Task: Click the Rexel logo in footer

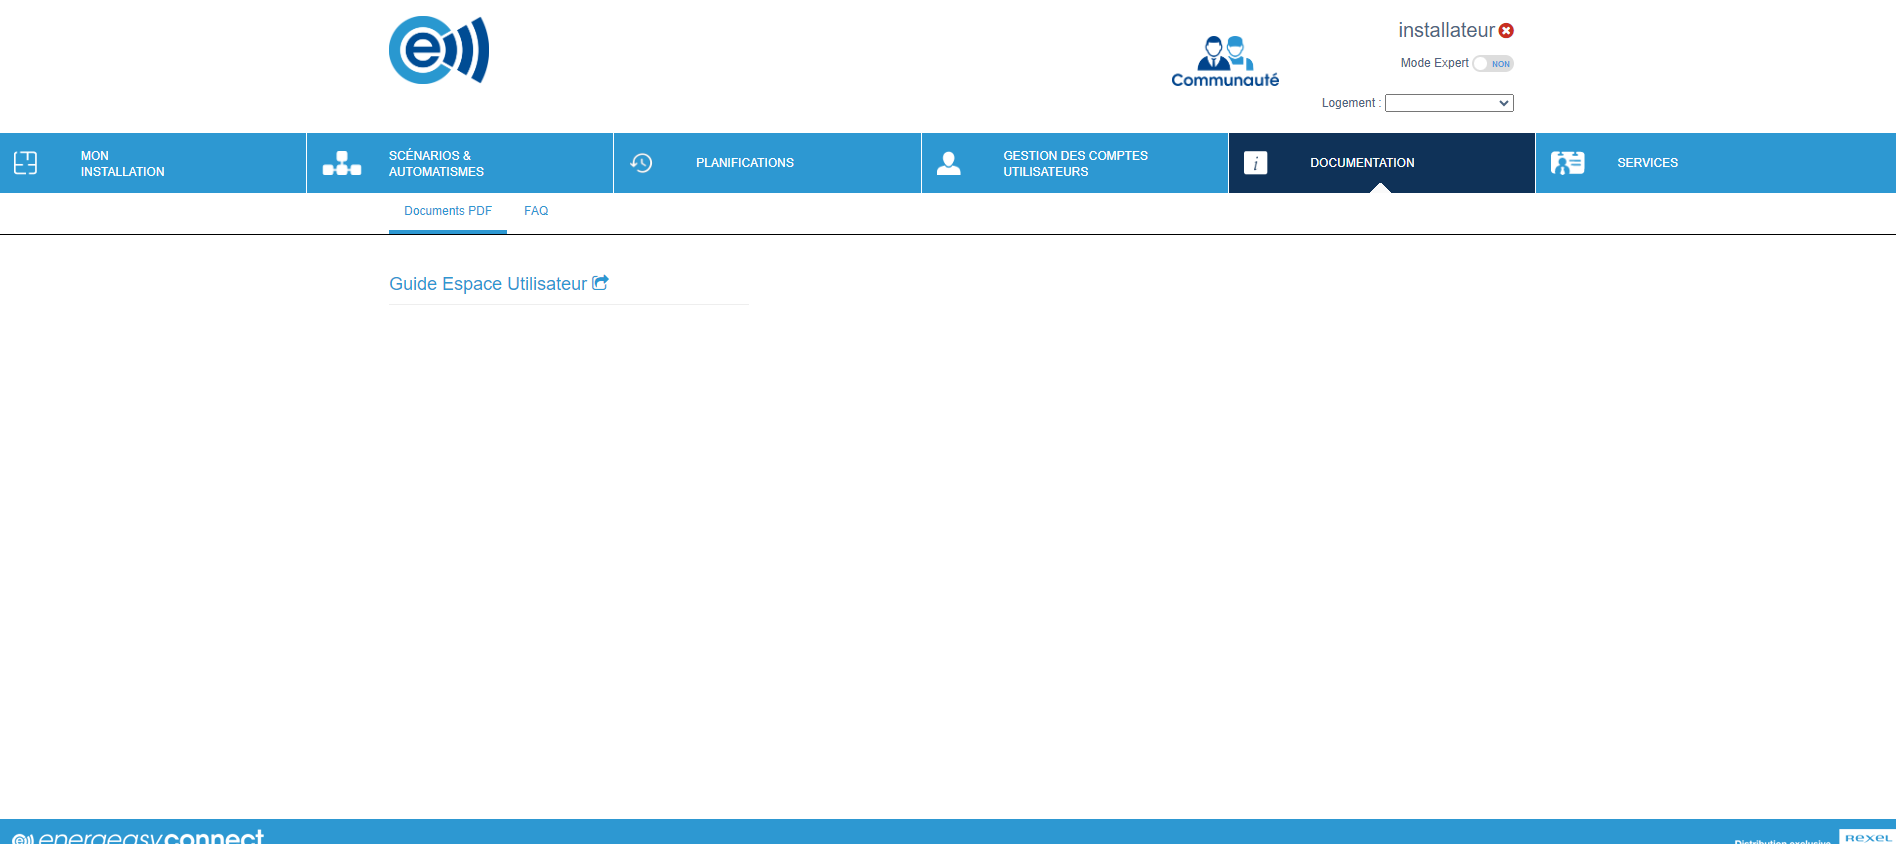Action: [x=1867, y=837]
